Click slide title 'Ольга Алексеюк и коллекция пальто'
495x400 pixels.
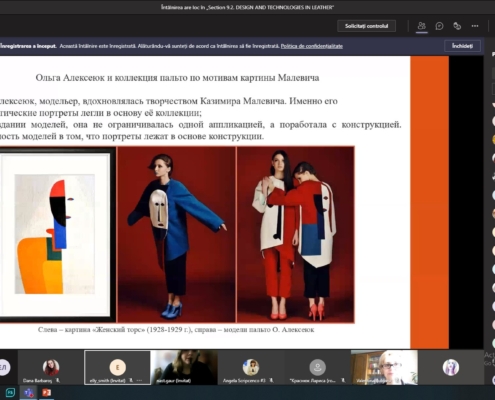coord(177,78)
